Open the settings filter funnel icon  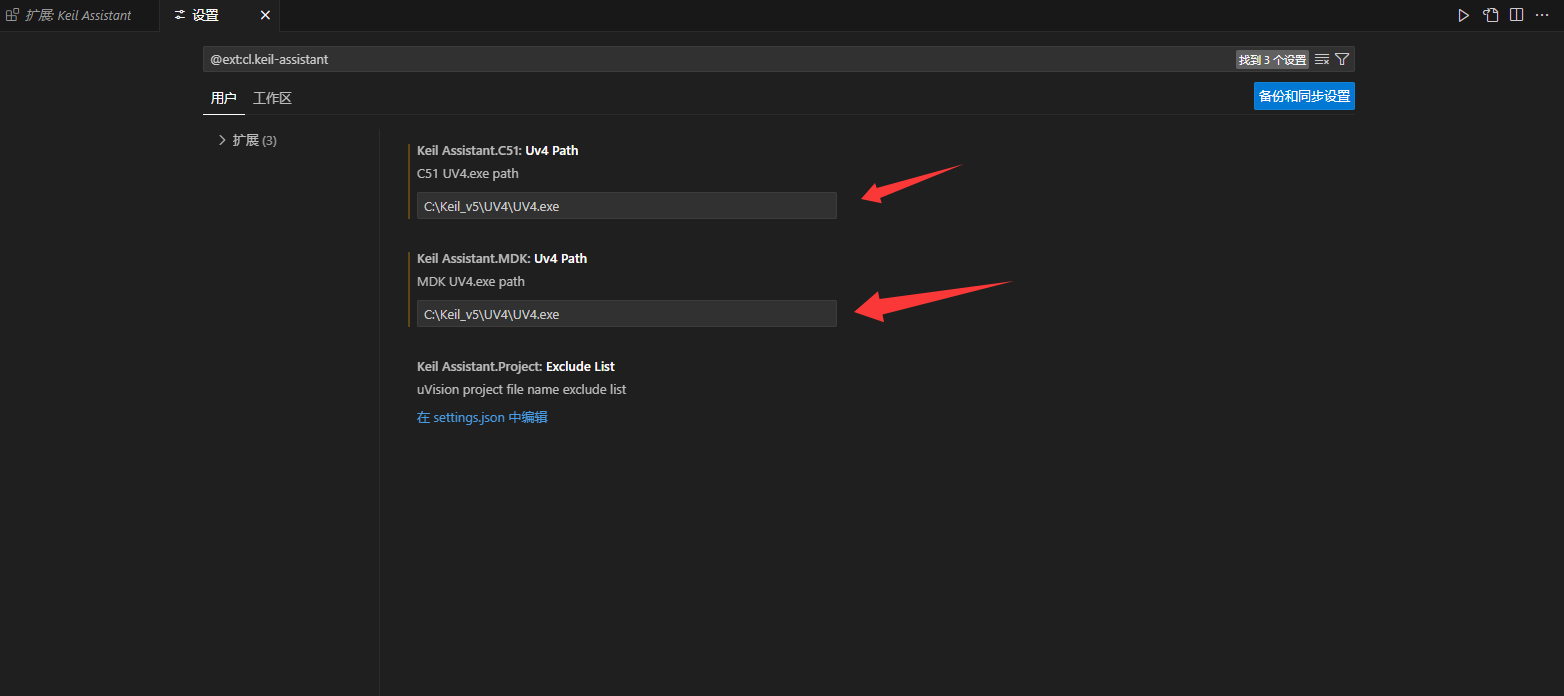1342,59
